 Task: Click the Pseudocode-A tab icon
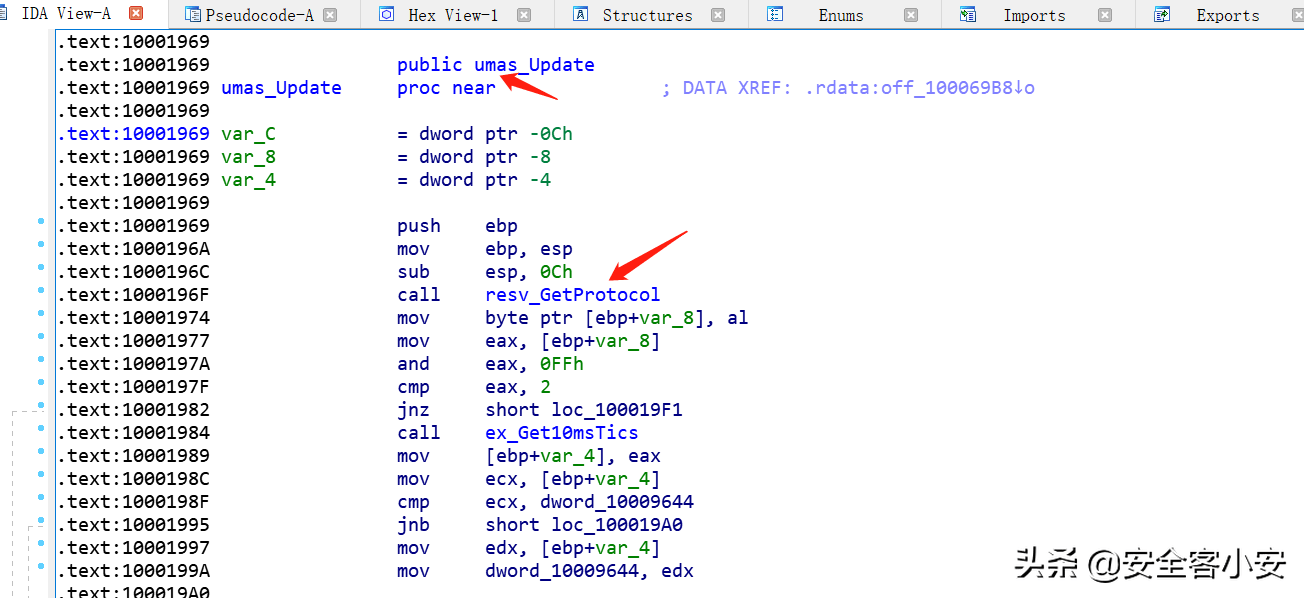pos(193,15)
